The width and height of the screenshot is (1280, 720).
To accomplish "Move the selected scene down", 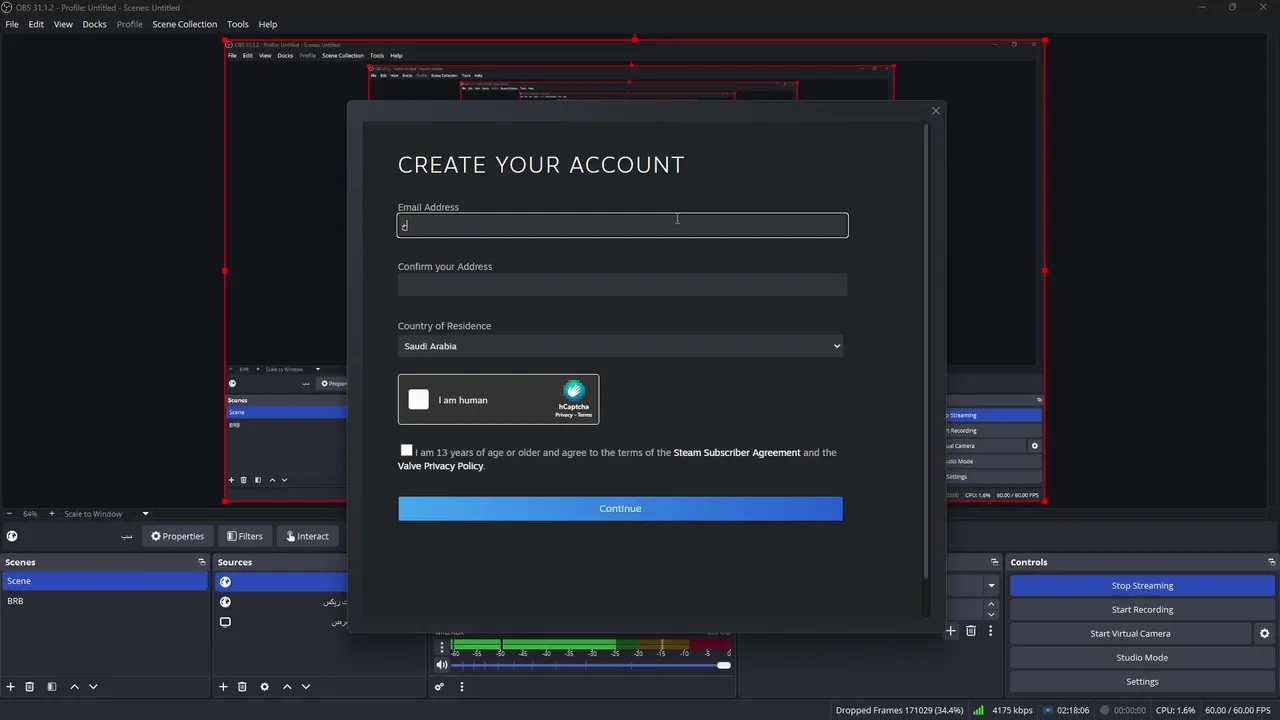I will [x=93, y=687].
